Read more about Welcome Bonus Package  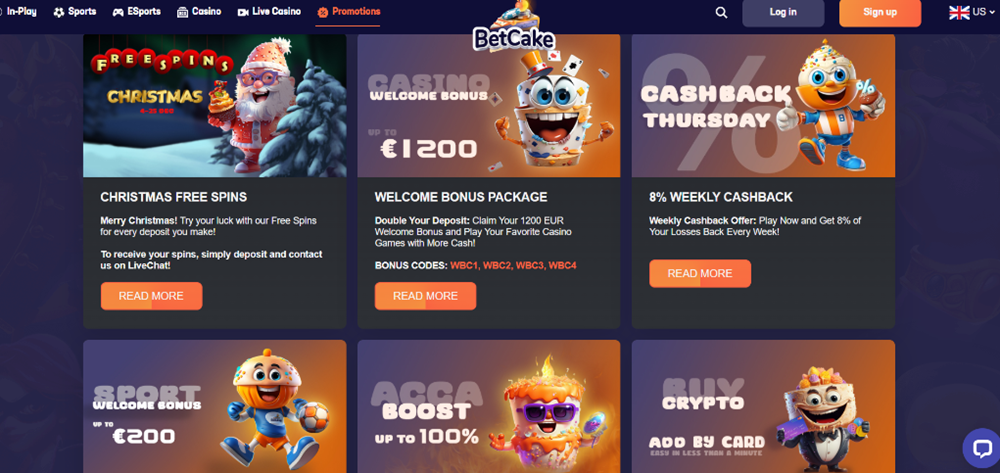tap(425, 296)
